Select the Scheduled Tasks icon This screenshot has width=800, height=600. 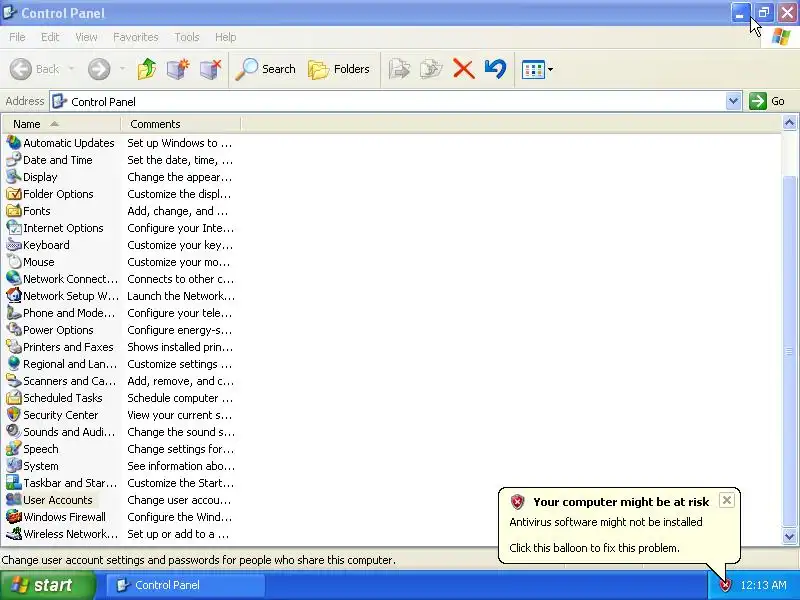tap(14, 398)
